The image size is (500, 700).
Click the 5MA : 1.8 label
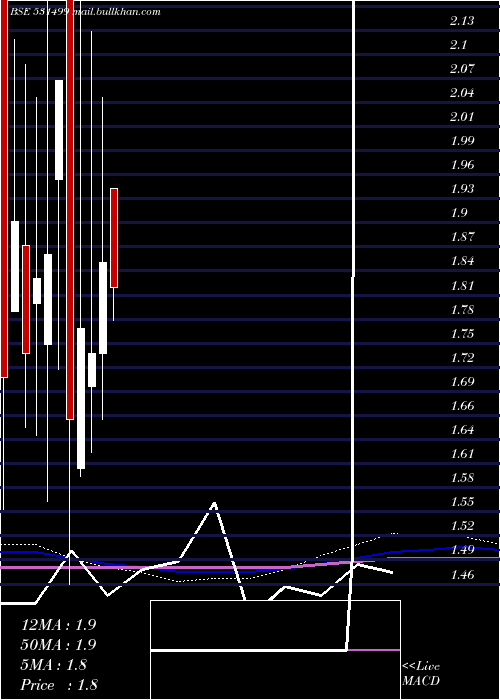pos(54,665)
